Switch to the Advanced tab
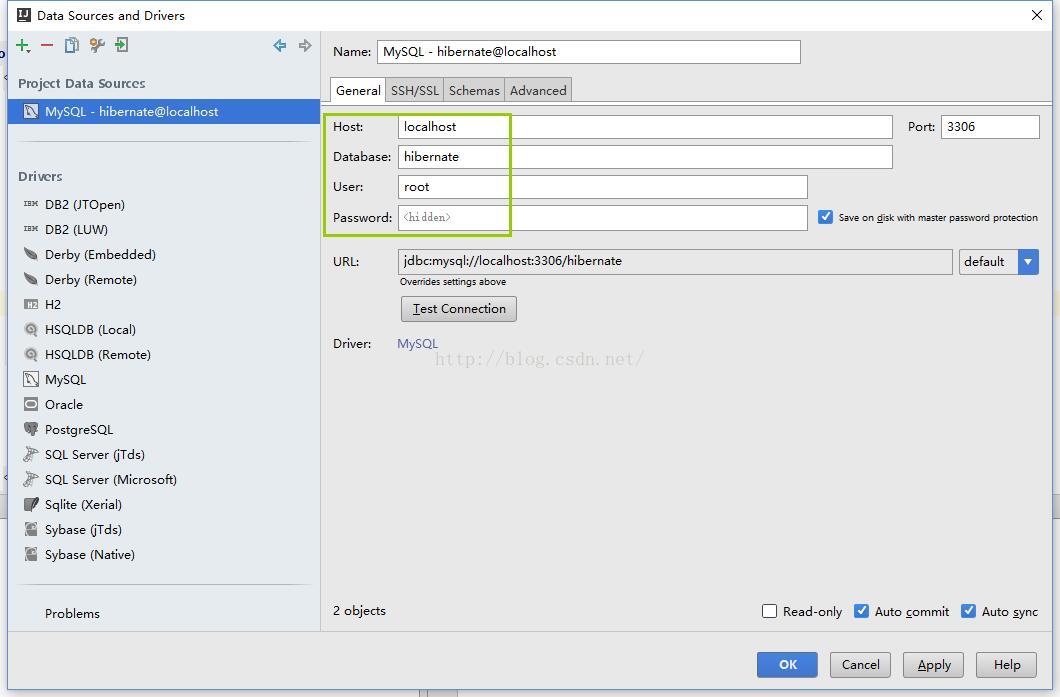 pos(538,90)
